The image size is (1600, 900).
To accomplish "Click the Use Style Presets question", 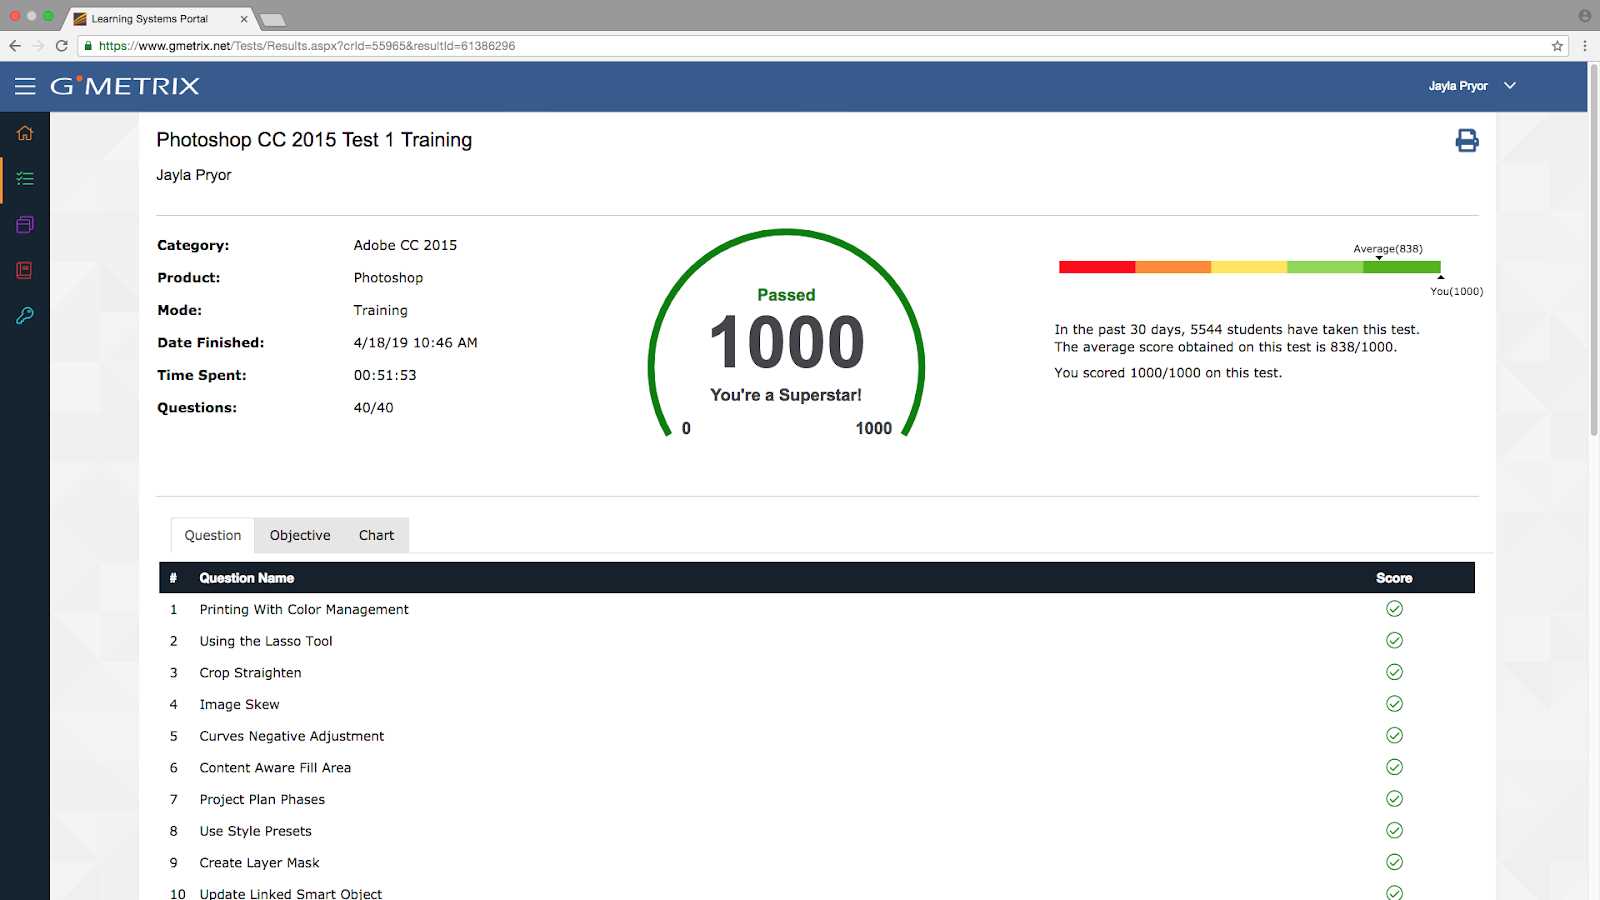I will click(255, 831).
